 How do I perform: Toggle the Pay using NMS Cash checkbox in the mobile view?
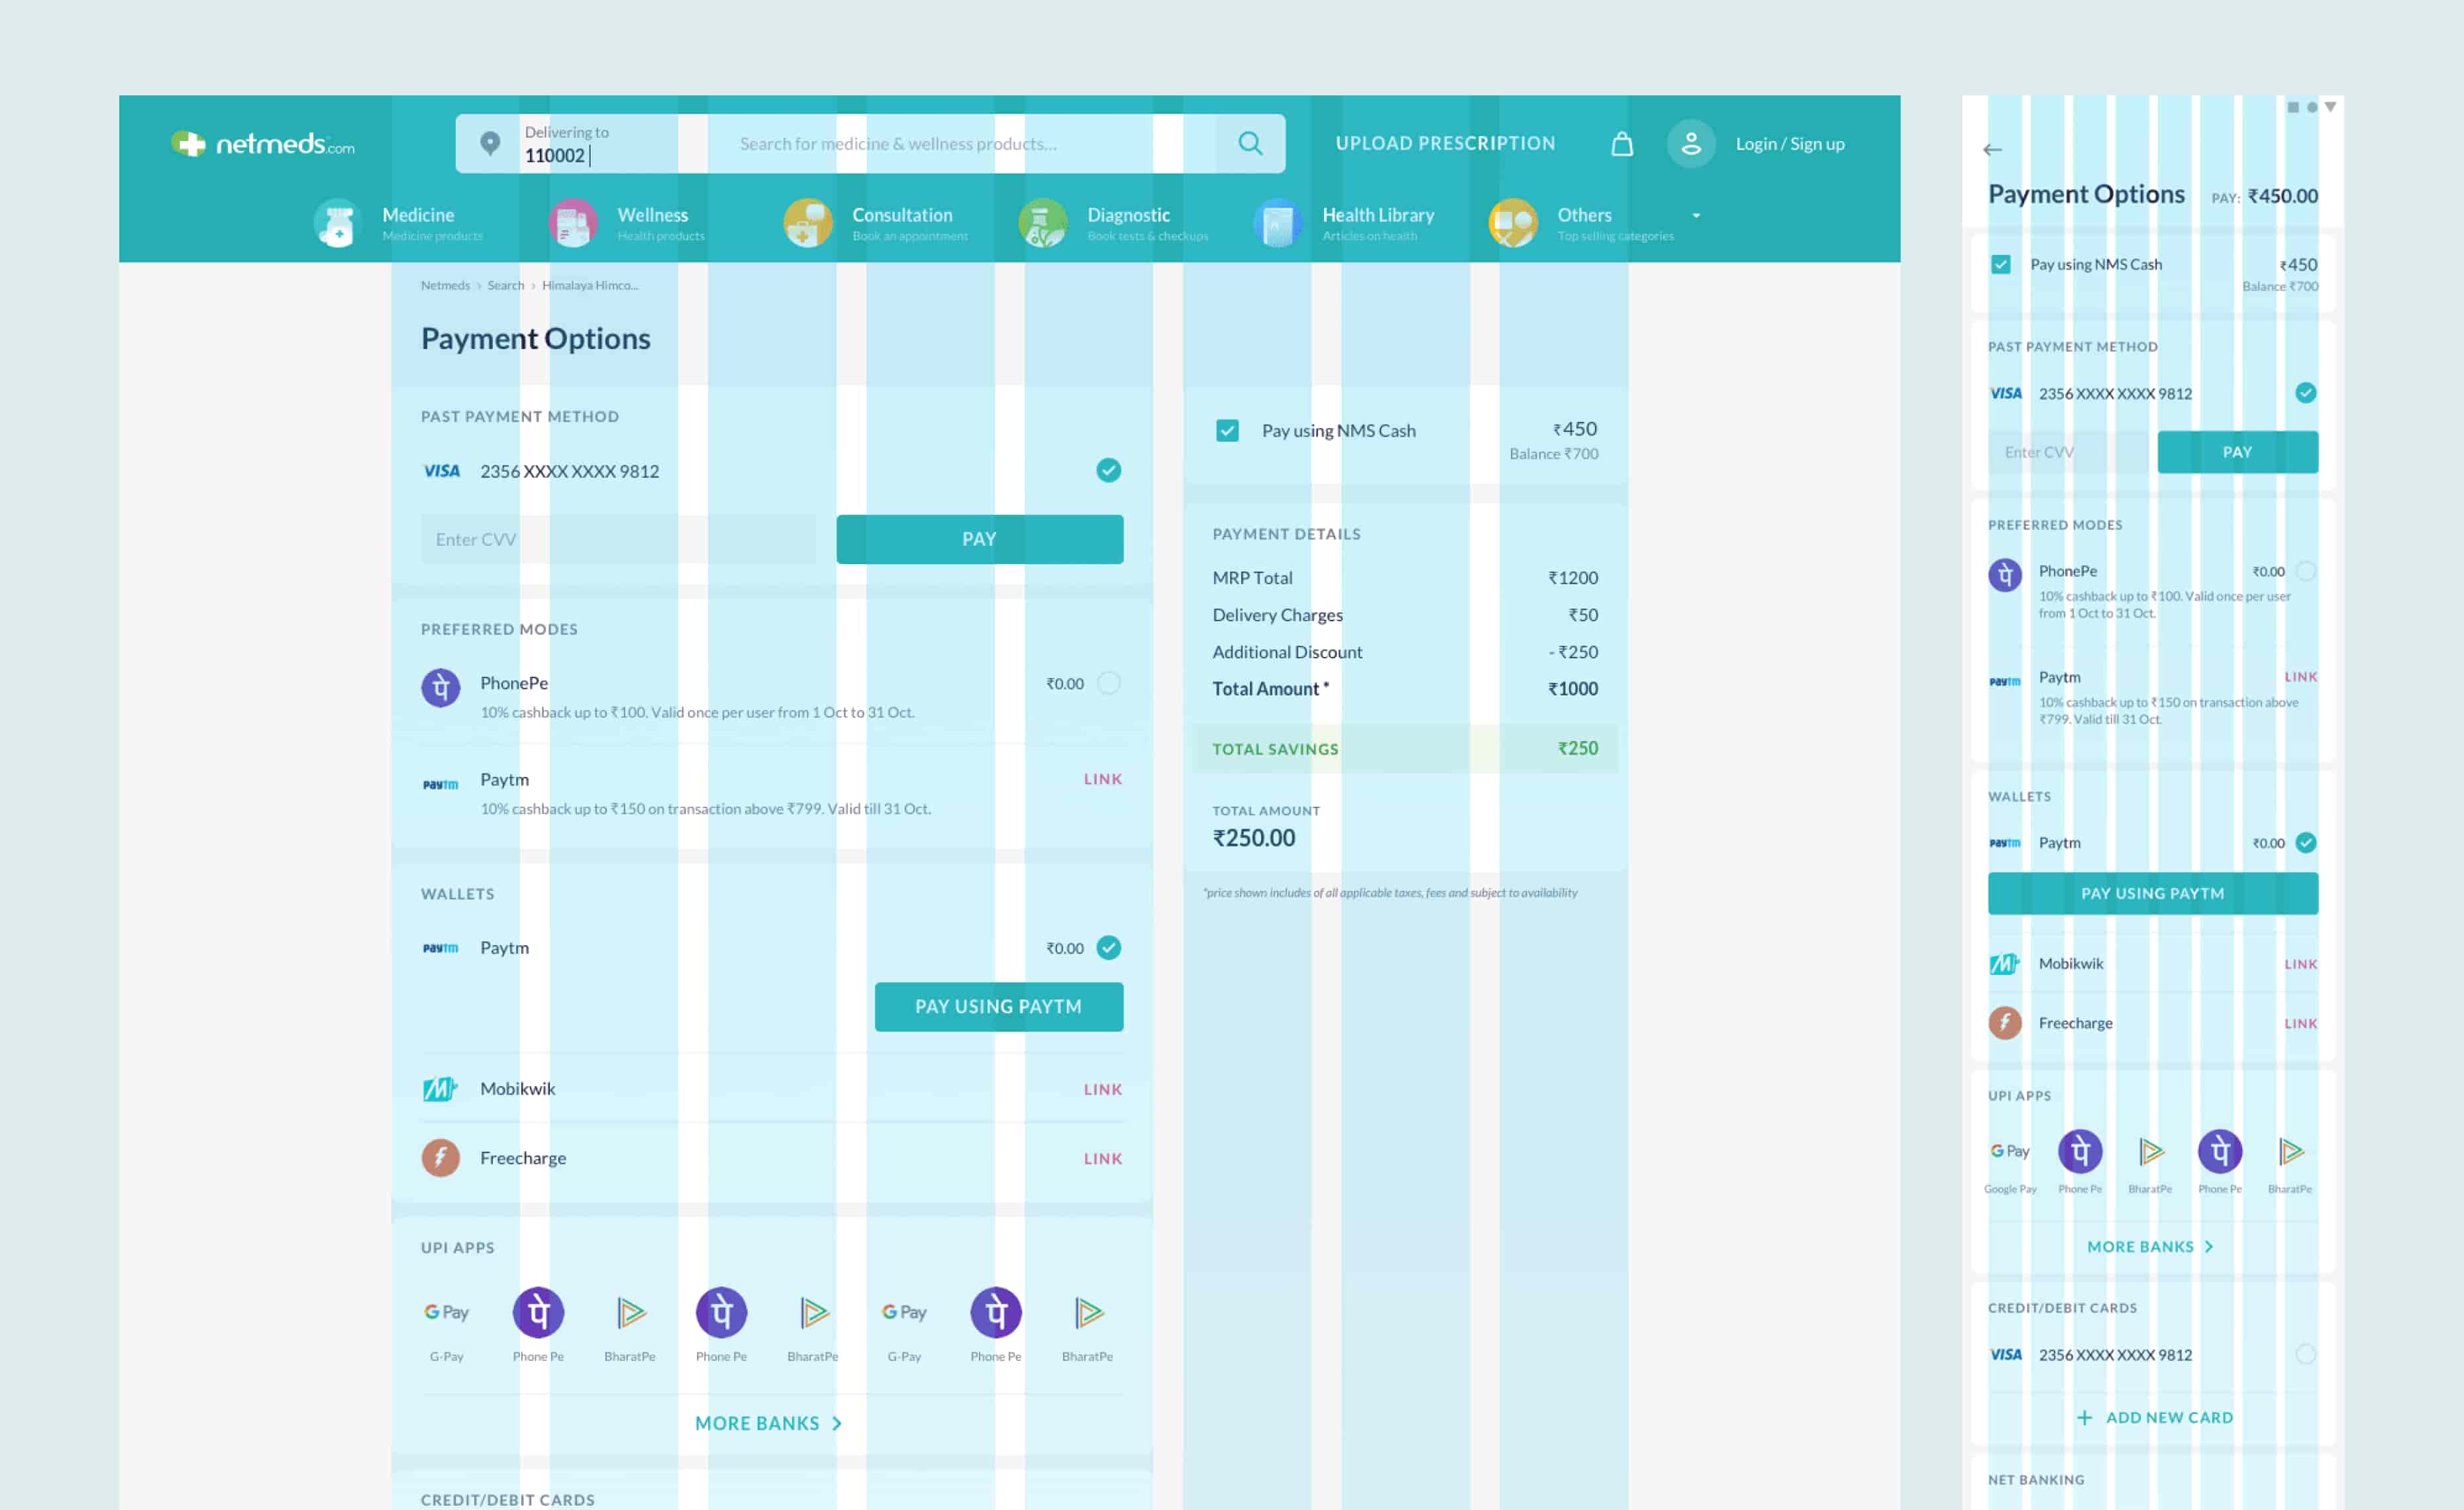pyautogui.click(x=2000, y=265)
